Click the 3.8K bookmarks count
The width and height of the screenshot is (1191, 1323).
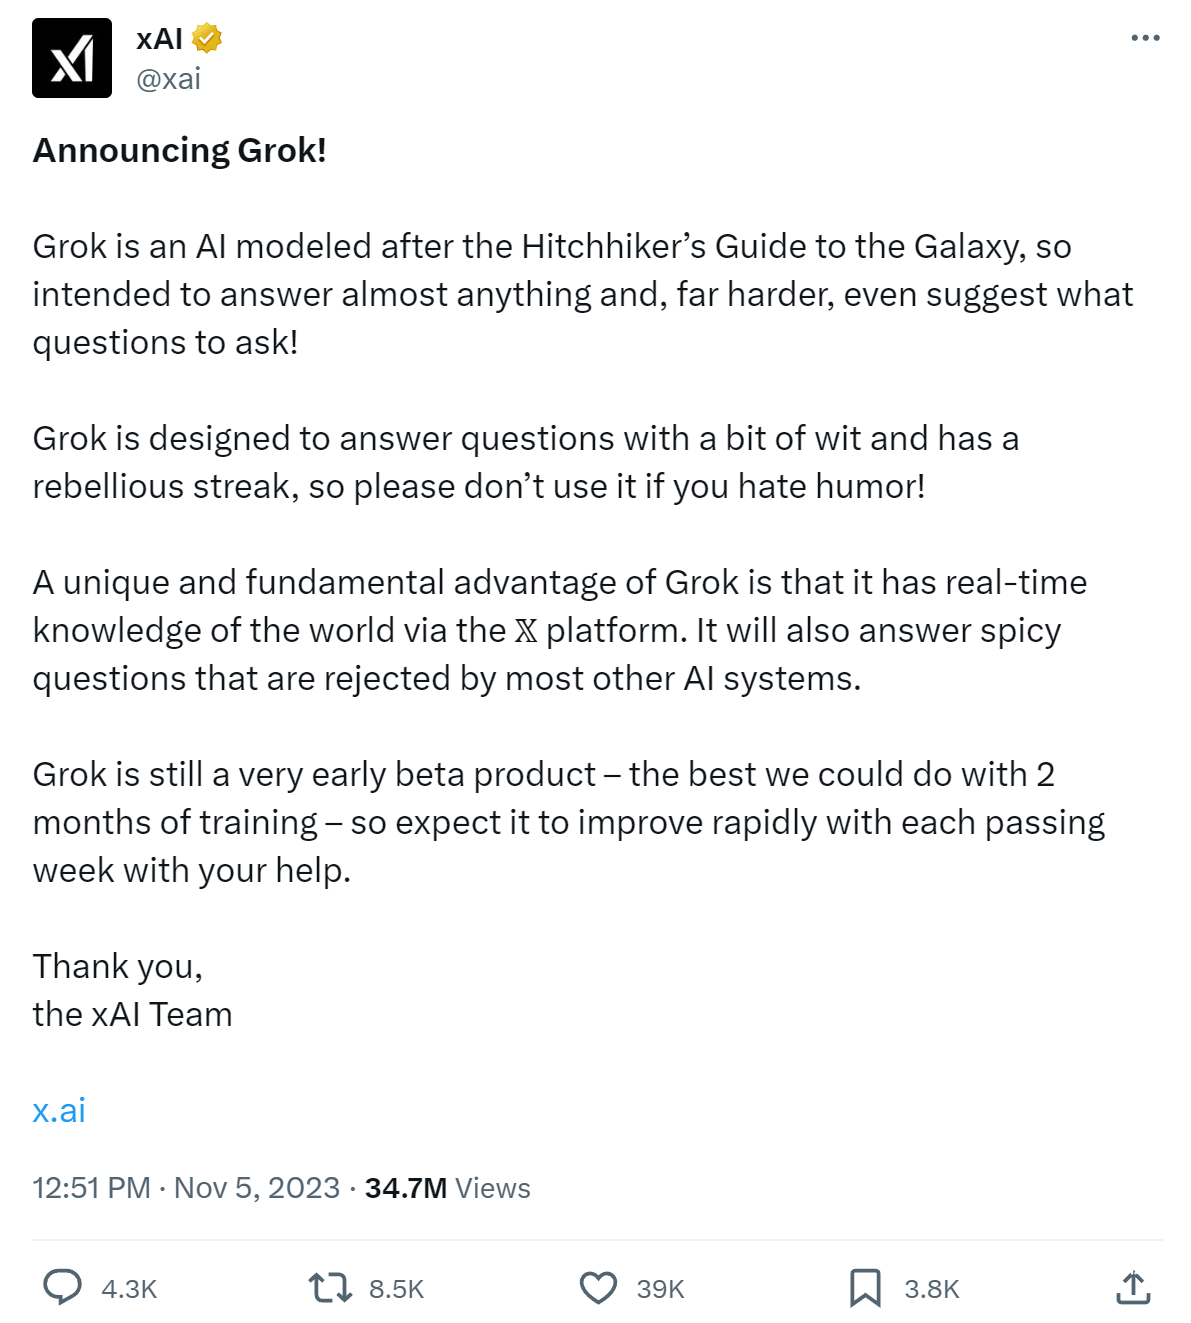point(931,1289)
